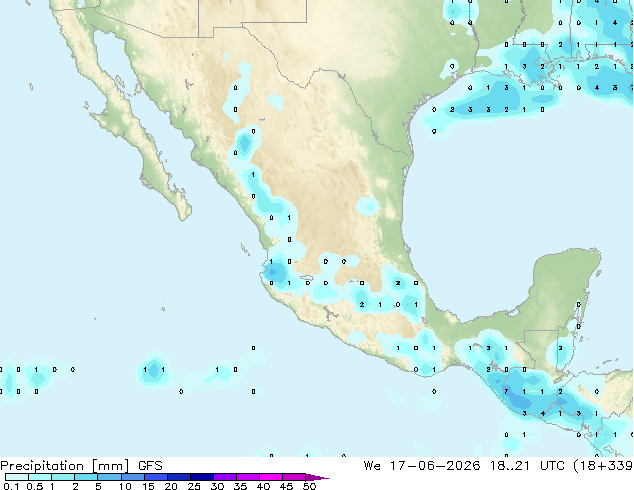Click the legend swatch between 15 and 20

point(155,477)
